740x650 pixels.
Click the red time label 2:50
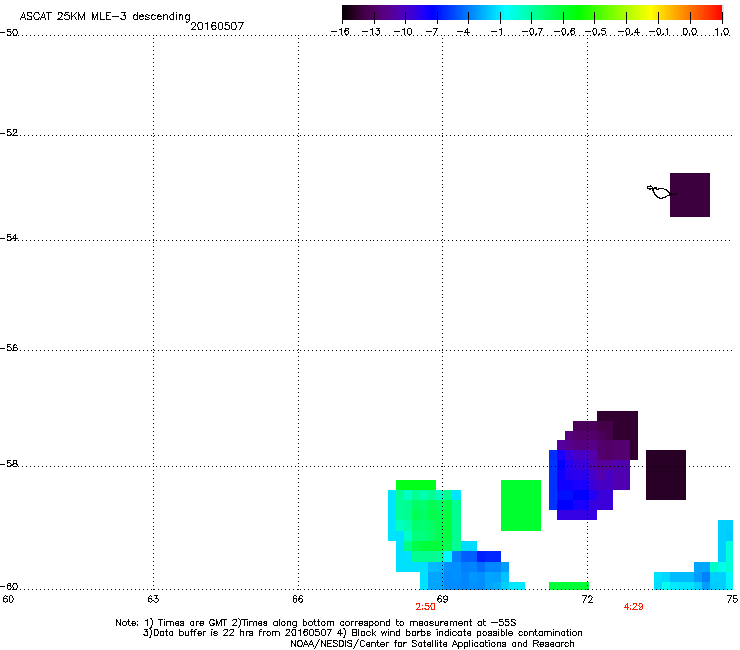coord(425,607)
